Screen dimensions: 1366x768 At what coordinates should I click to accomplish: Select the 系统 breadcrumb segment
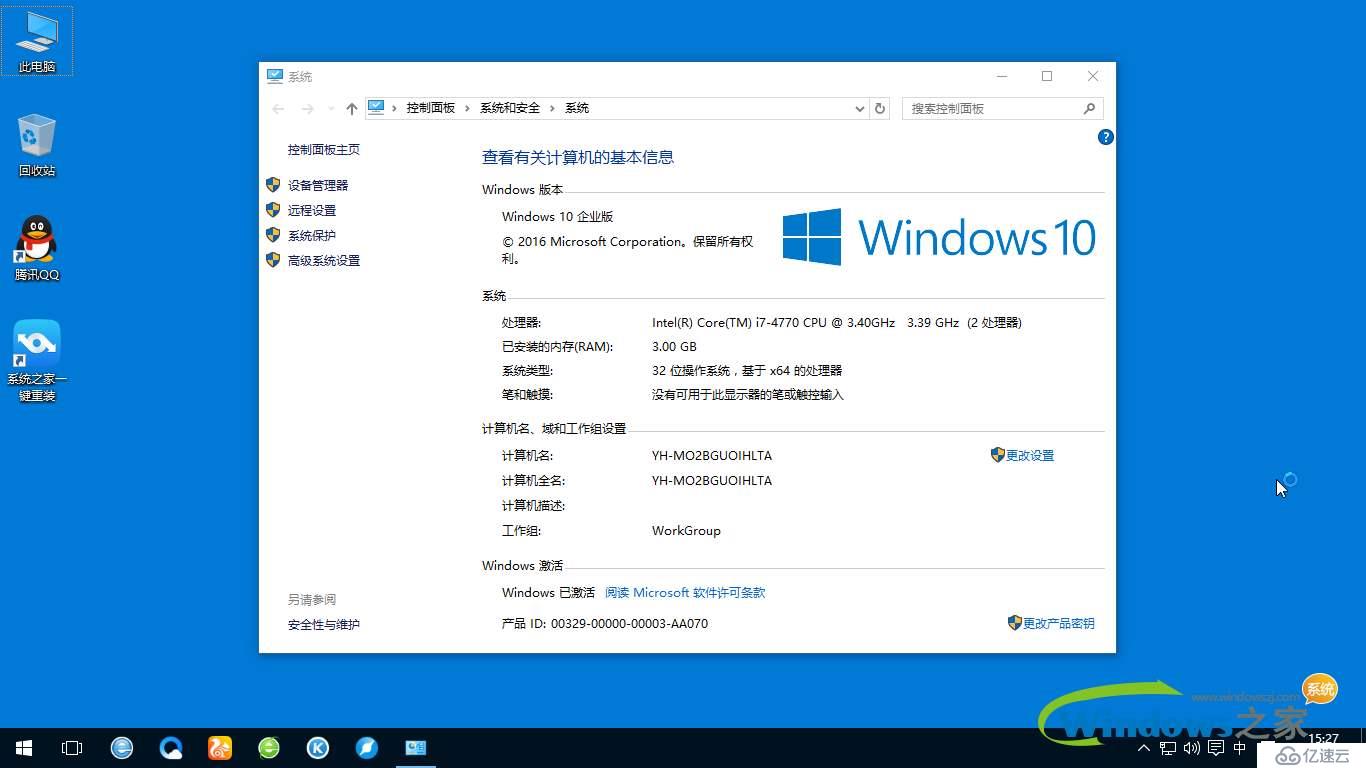pyautogui.click(x=577, y=108)
